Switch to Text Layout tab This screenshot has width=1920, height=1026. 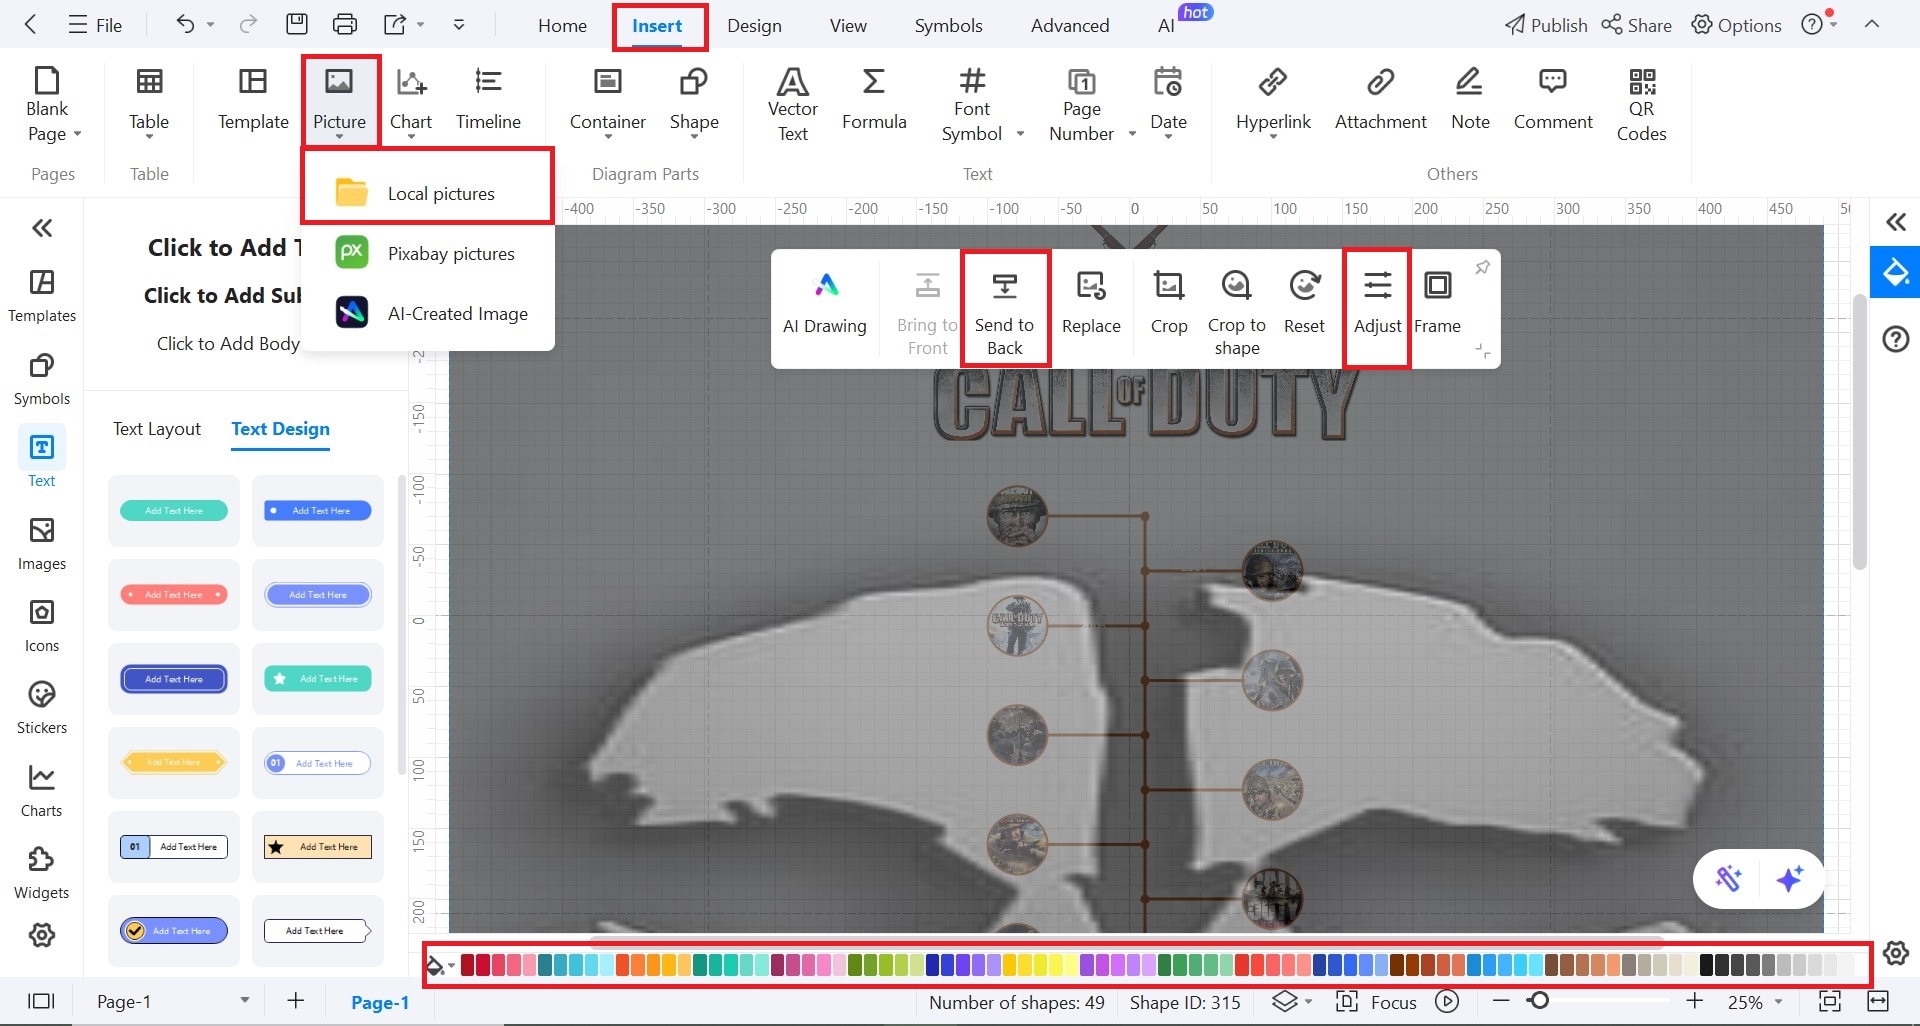(157, 429)
